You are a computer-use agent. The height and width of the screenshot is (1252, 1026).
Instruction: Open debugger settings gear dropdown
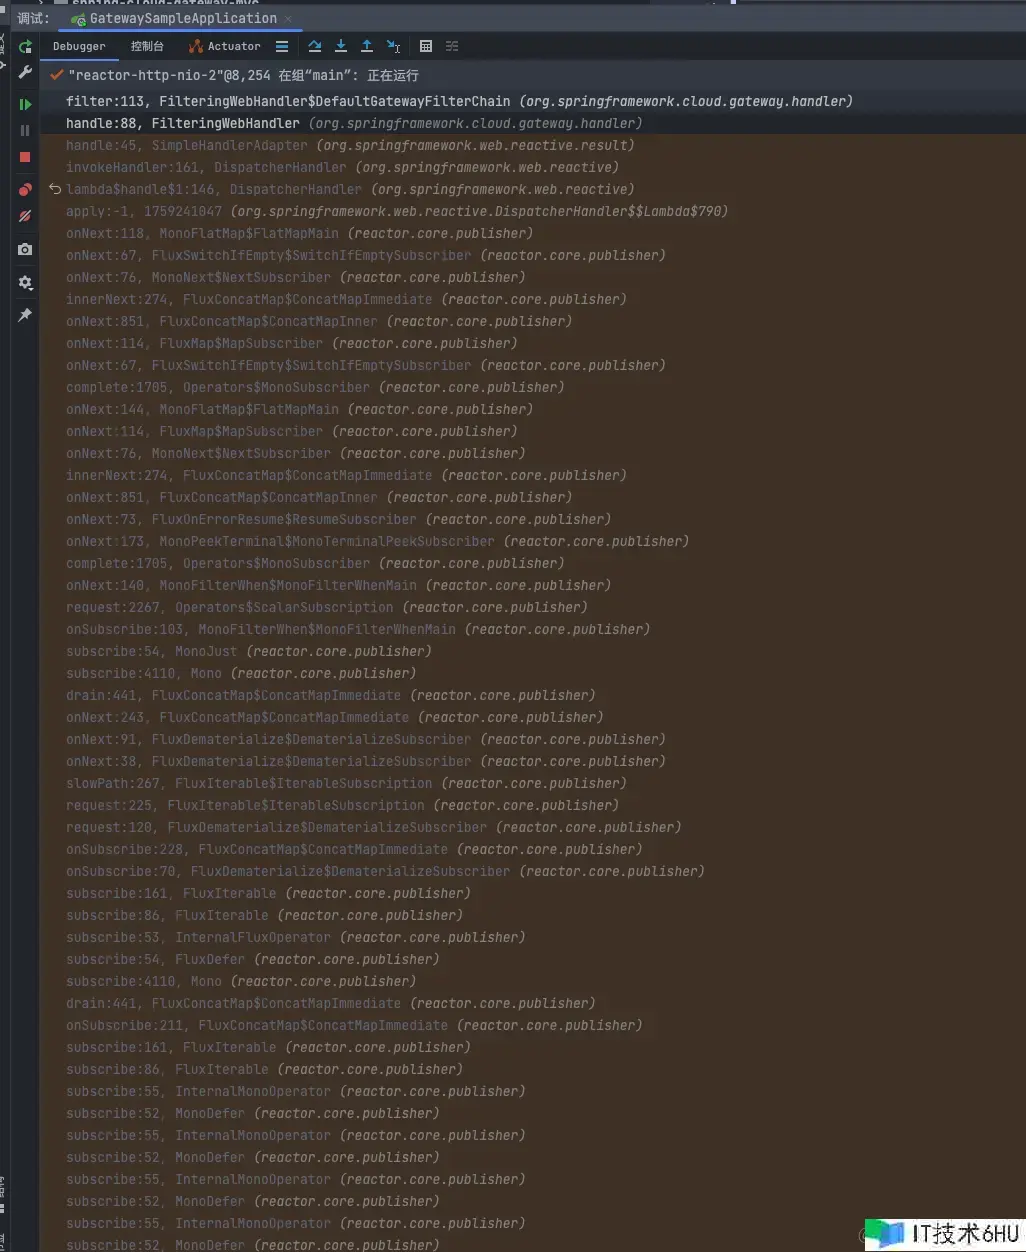pos(25,283)
